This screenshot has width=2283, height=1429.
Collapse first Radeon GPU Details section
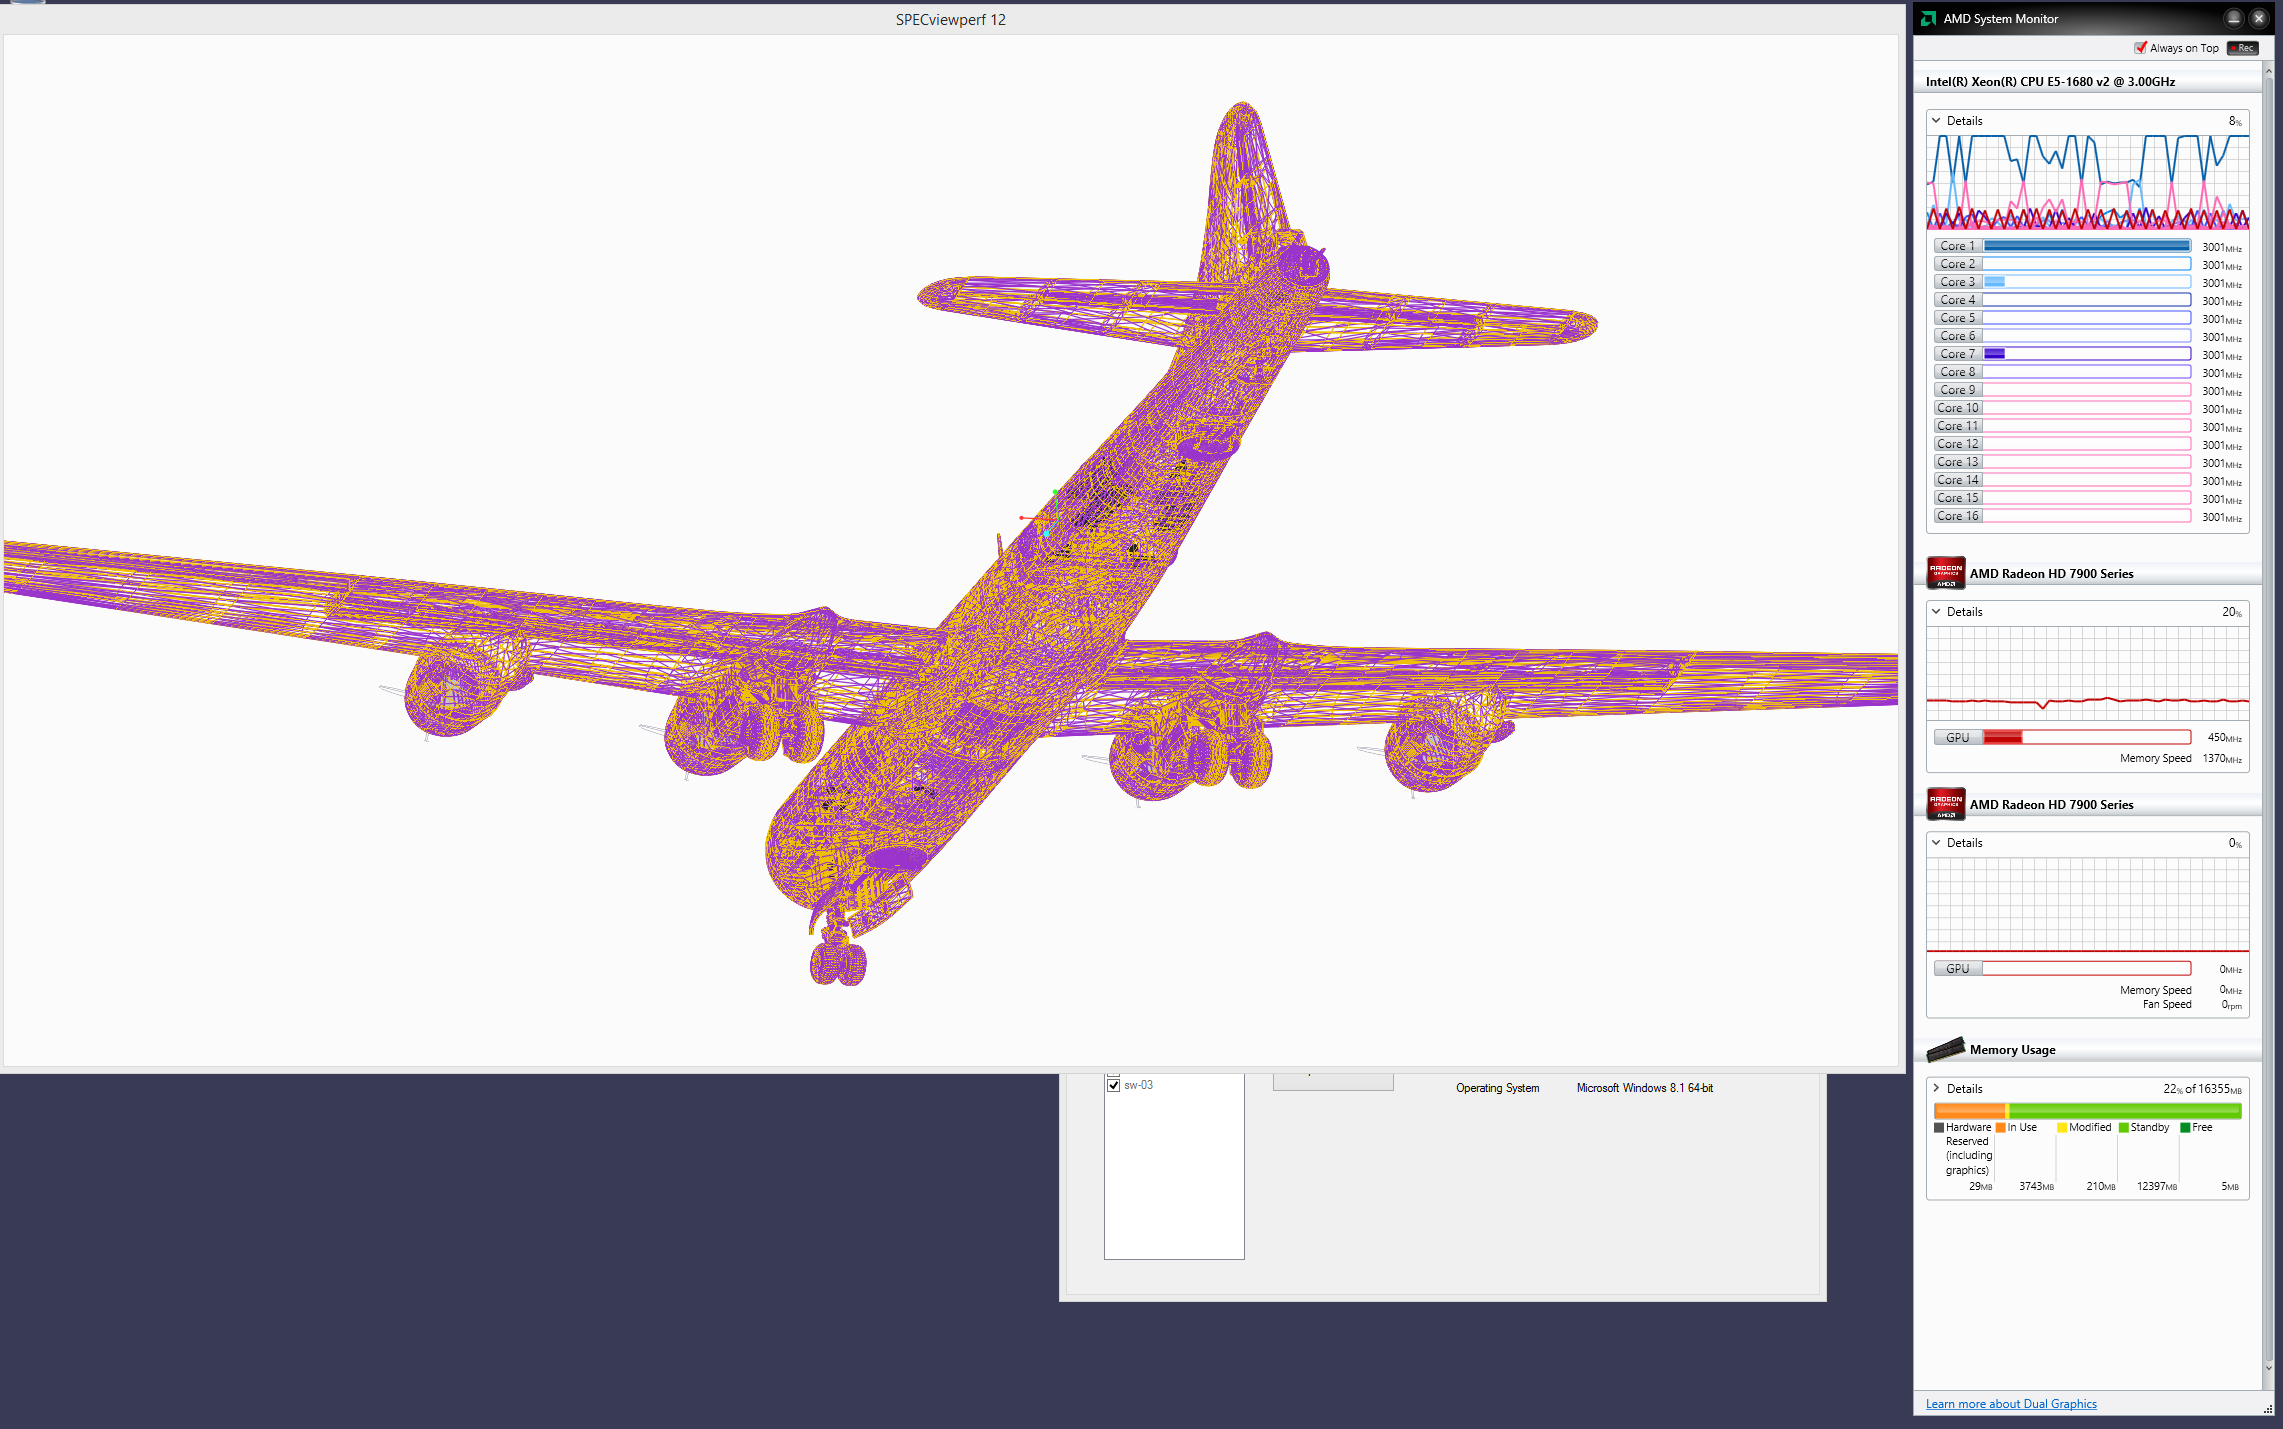1937,611
